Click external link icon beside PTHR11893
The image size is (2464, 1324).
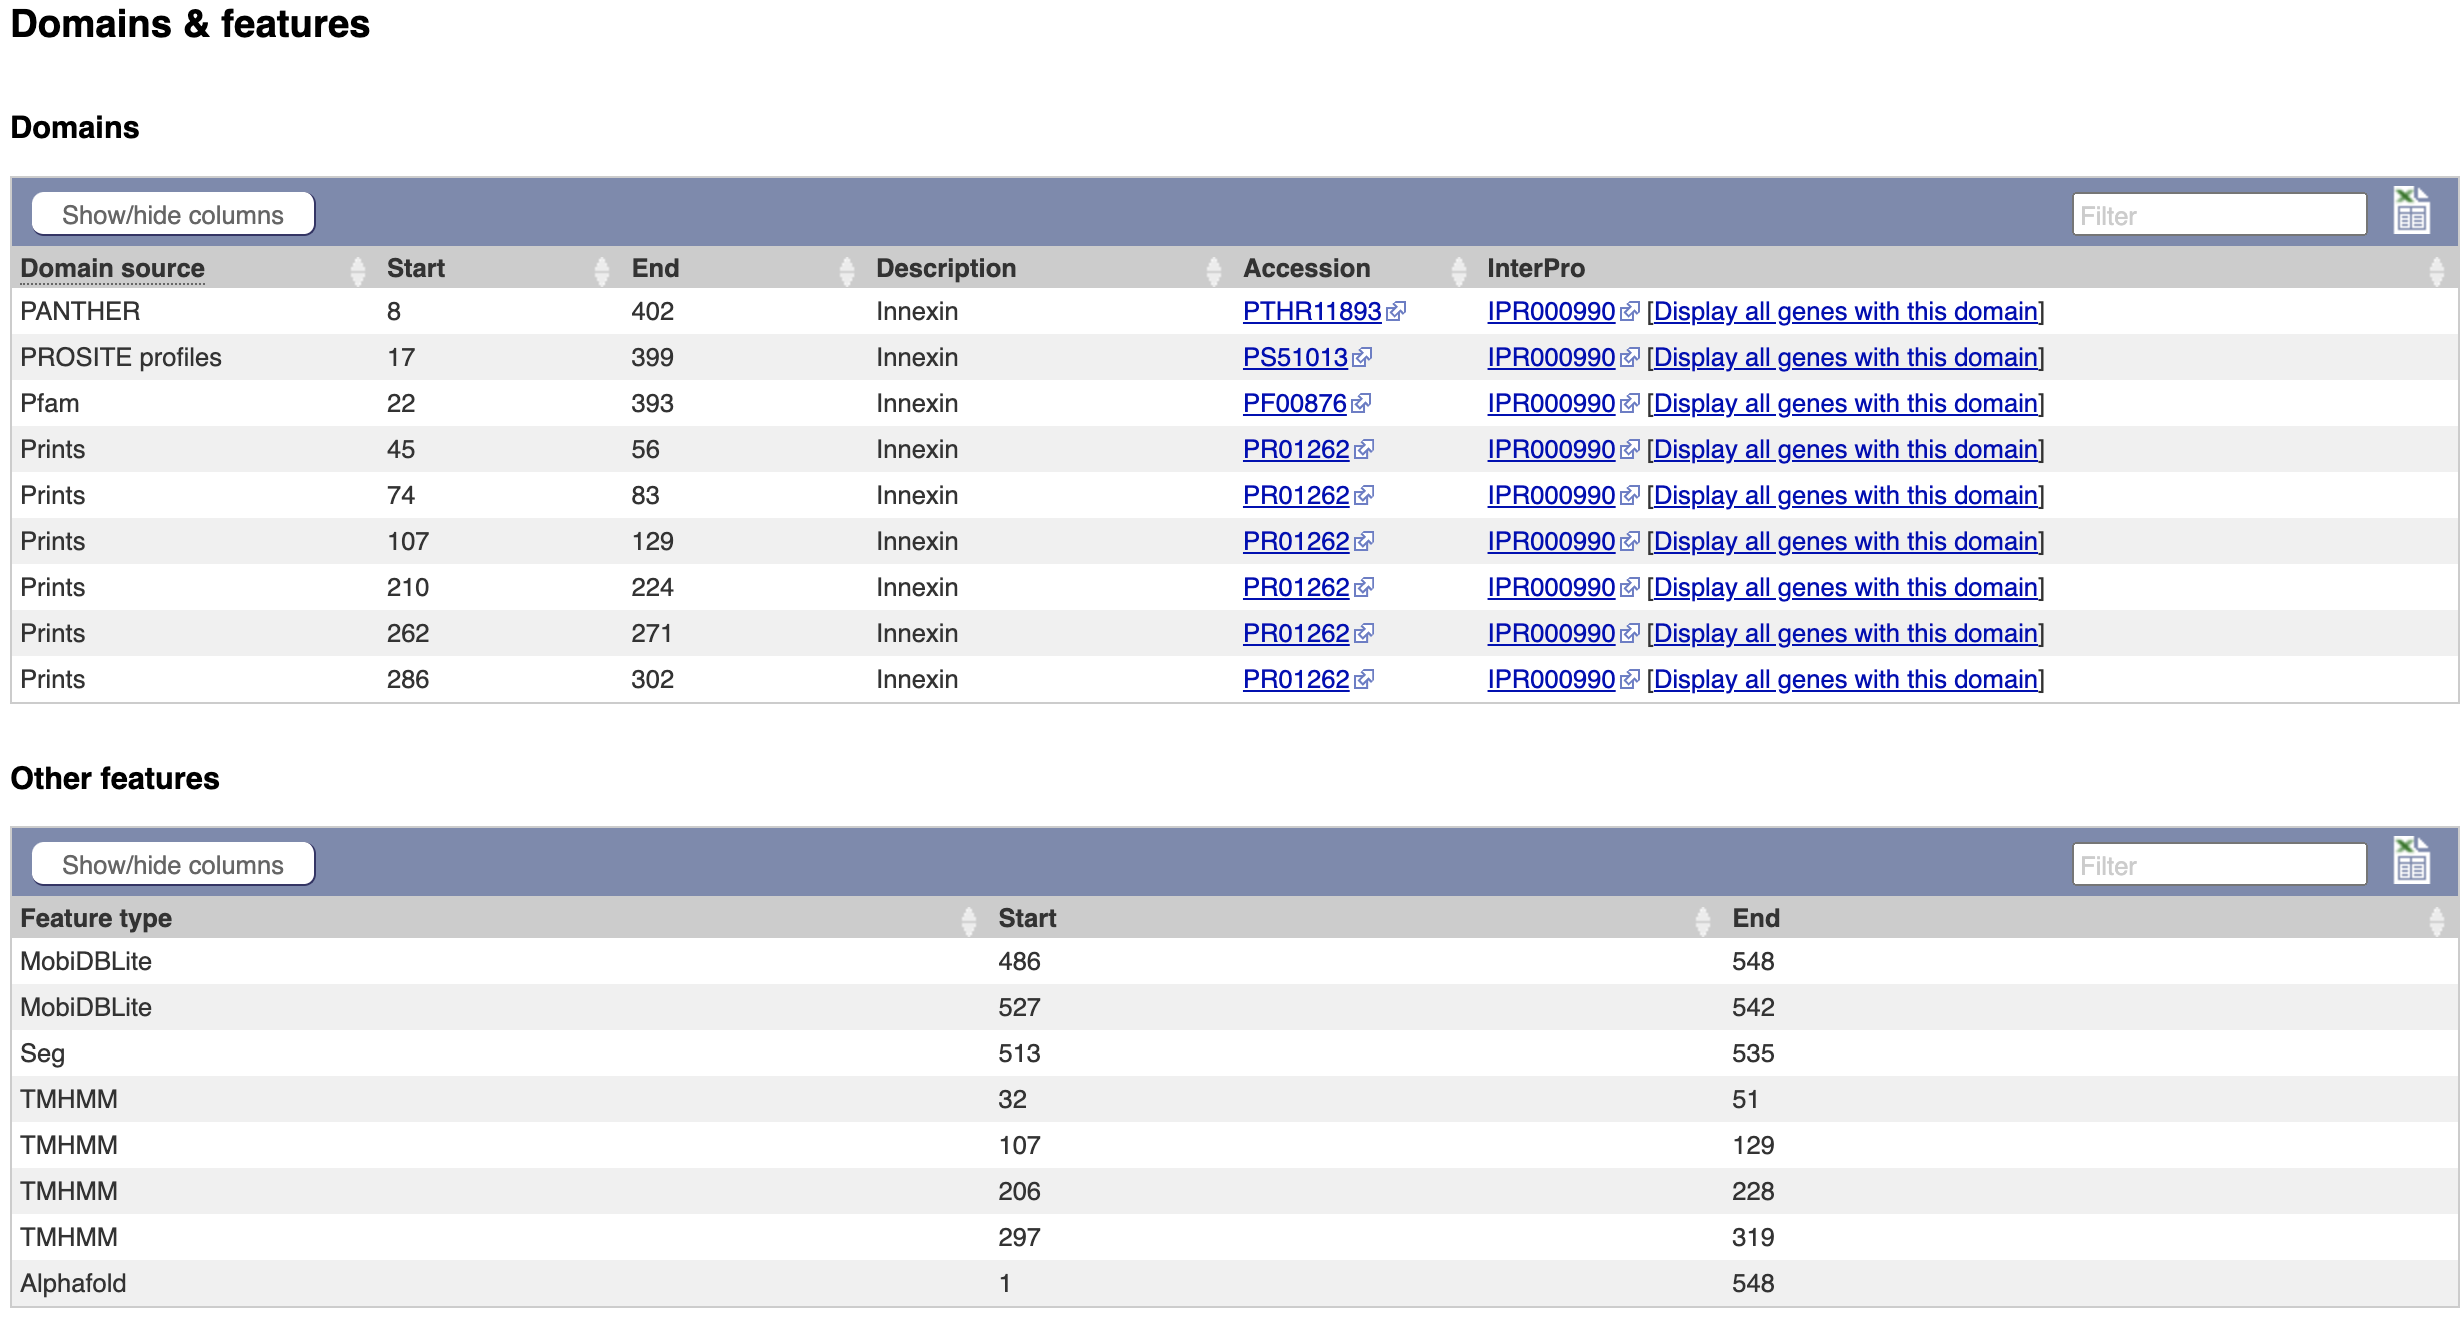click(1396, 312)
